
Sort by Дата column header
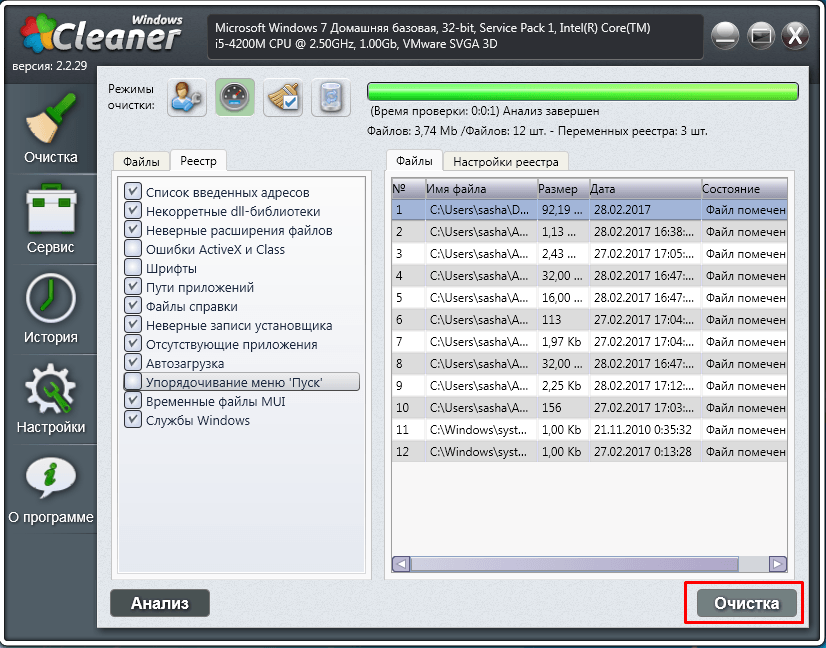645,189
